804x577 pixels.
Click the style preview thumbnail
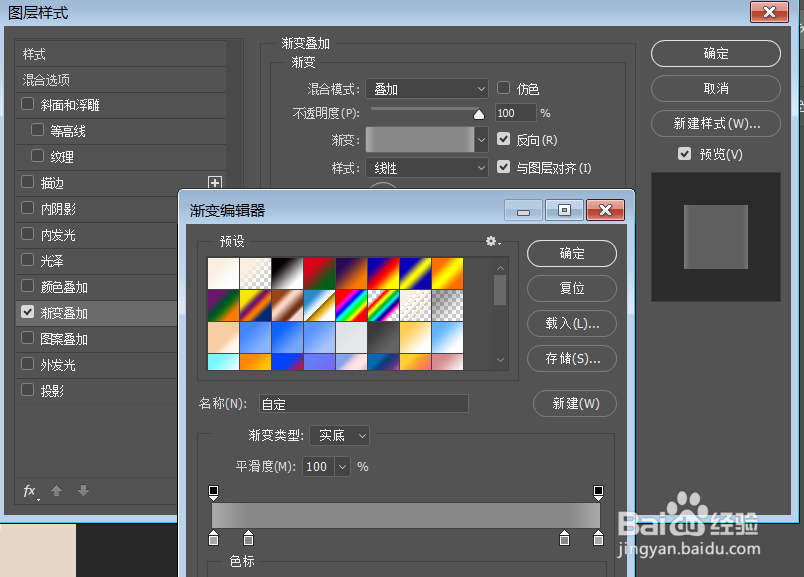pos(716,237)
